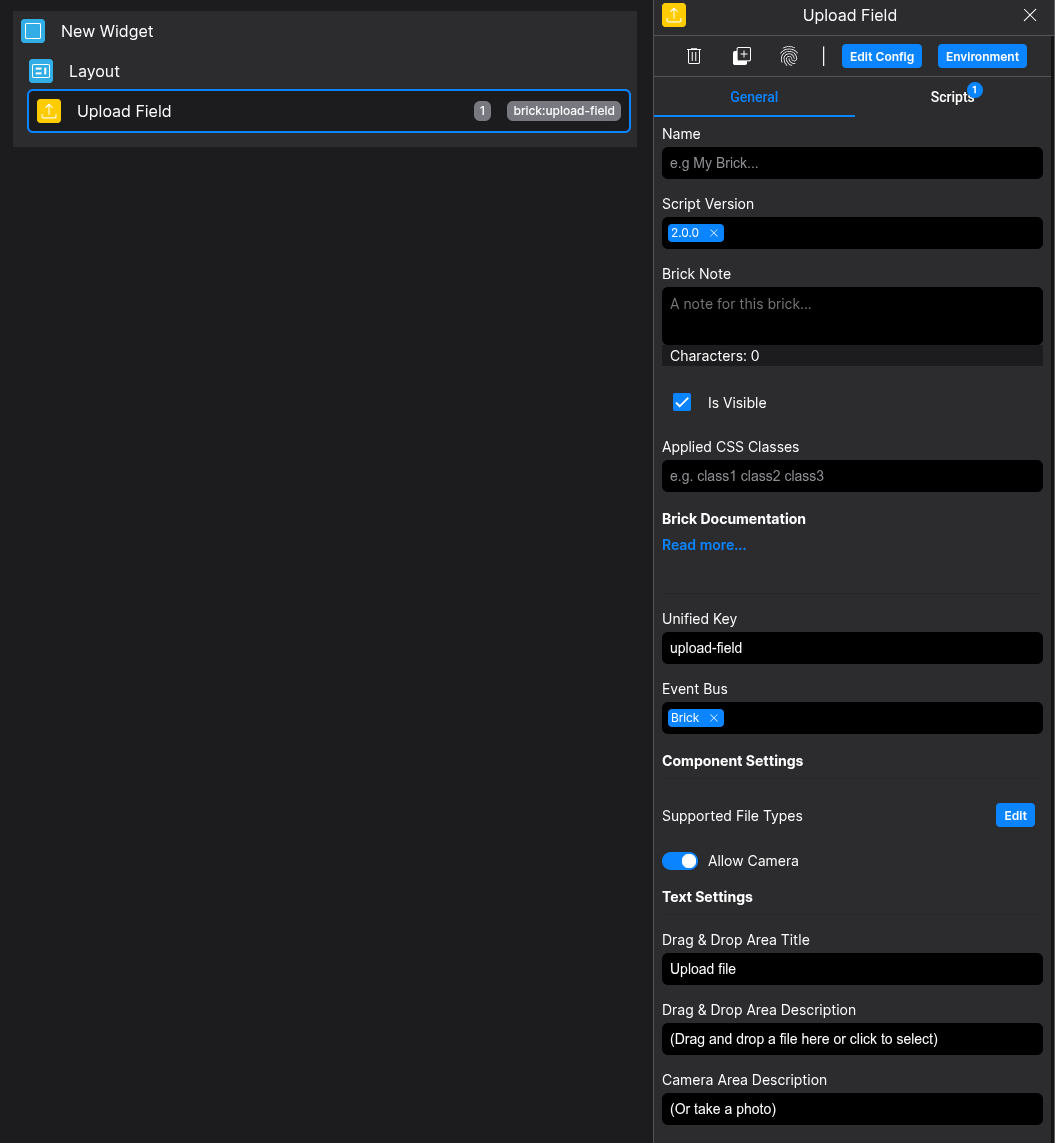This screenshot has height=1143, width=1055.
Task: Click the yellow upload icon in panel header
Action: click(674, 15)
